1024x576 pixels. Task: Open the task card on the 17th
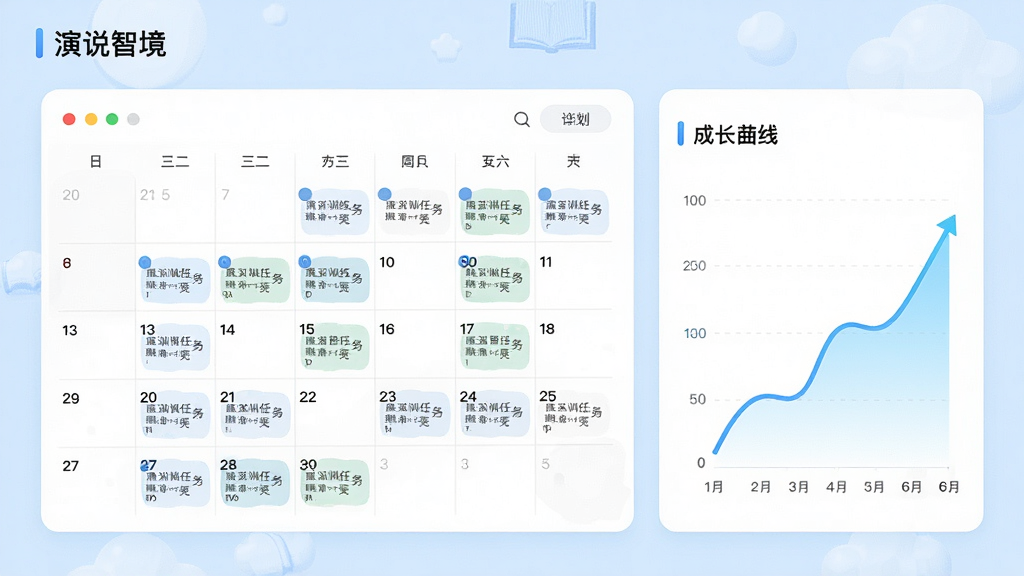click(494, 347)
